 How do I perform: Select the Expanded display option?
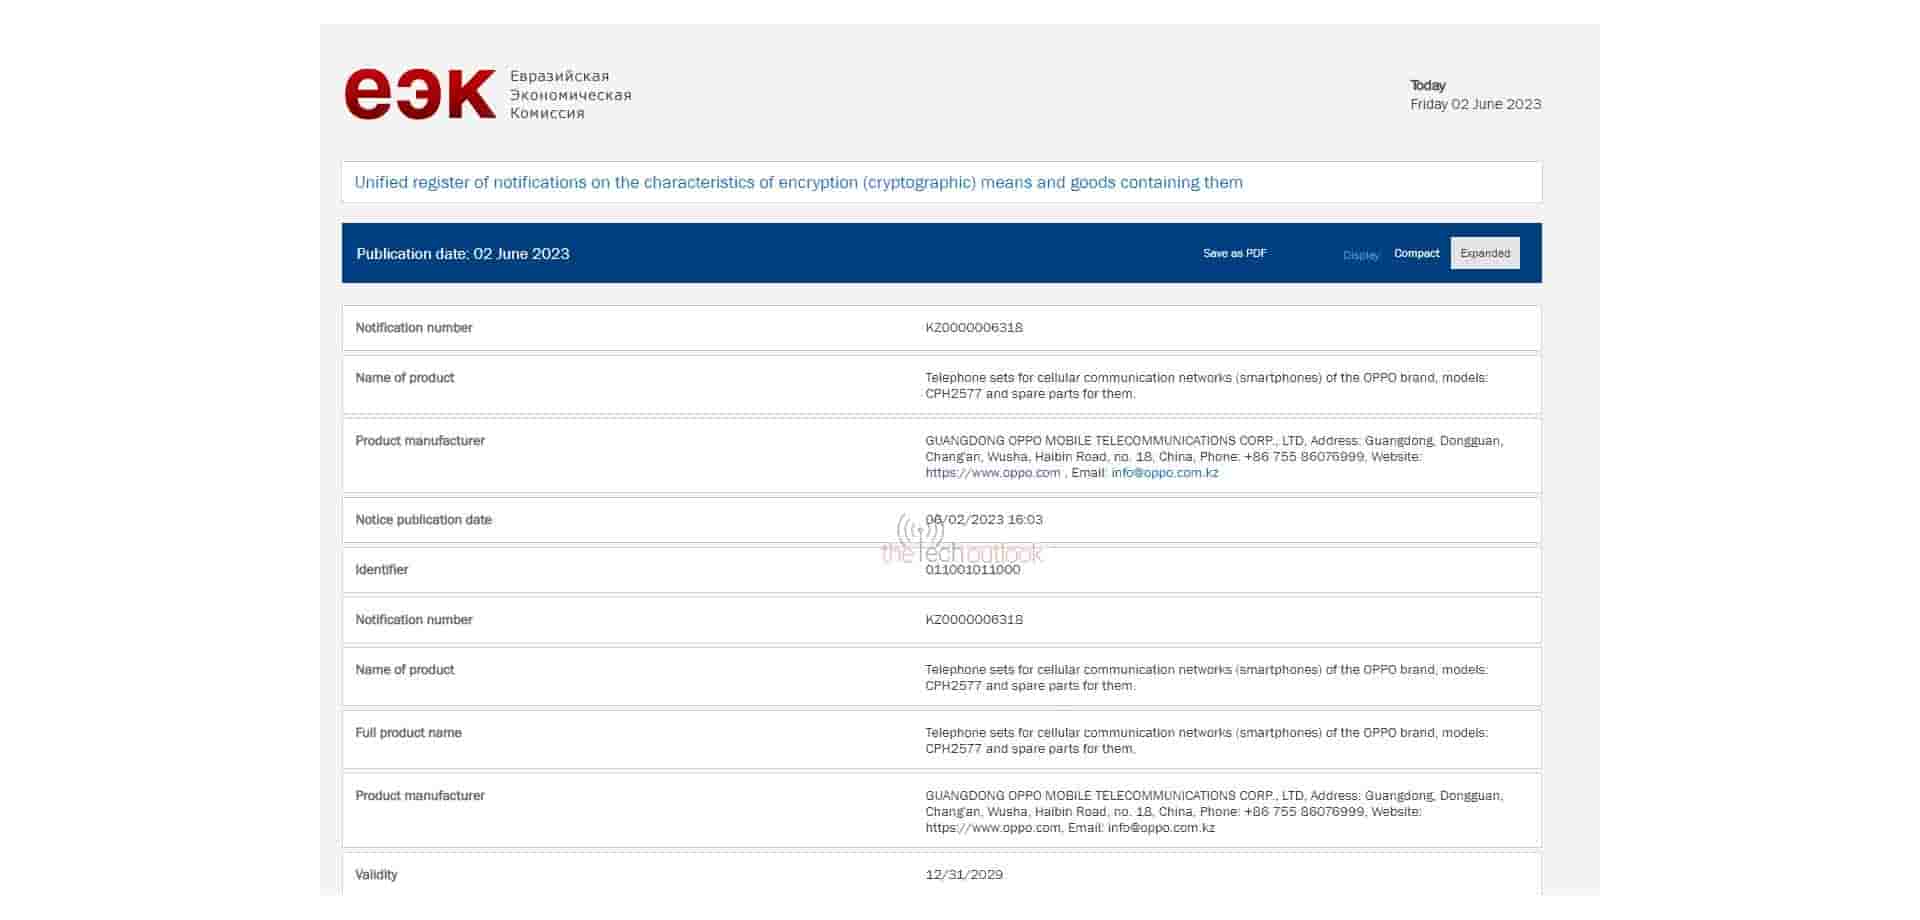point(1484,254)
